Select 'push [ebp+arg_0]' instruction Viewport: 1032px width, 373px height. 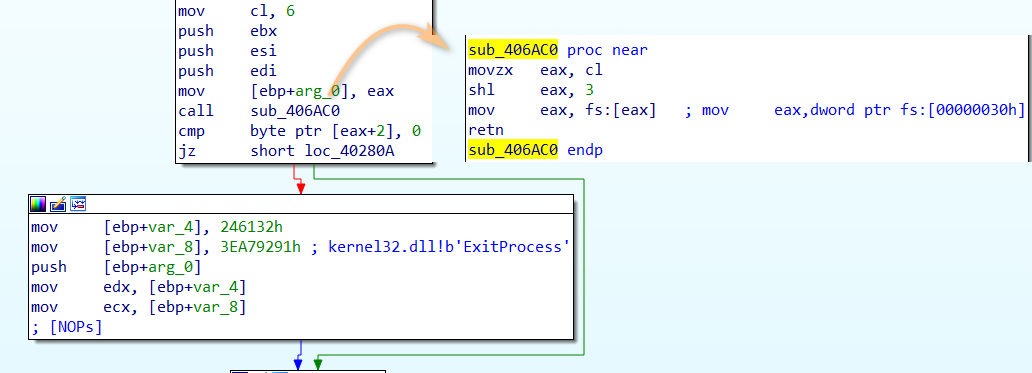tap(116, 267)
